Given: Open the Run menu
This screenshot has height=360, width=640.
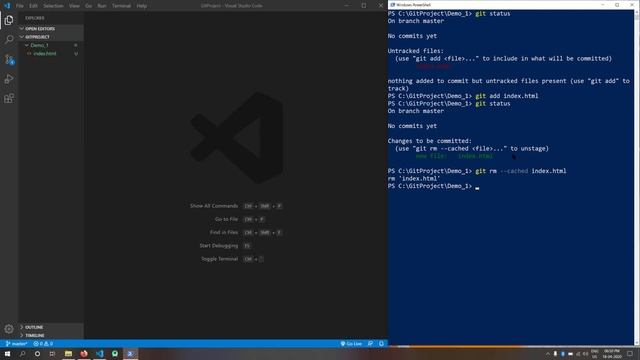Looking at the screenshot, I should point(102,6).
